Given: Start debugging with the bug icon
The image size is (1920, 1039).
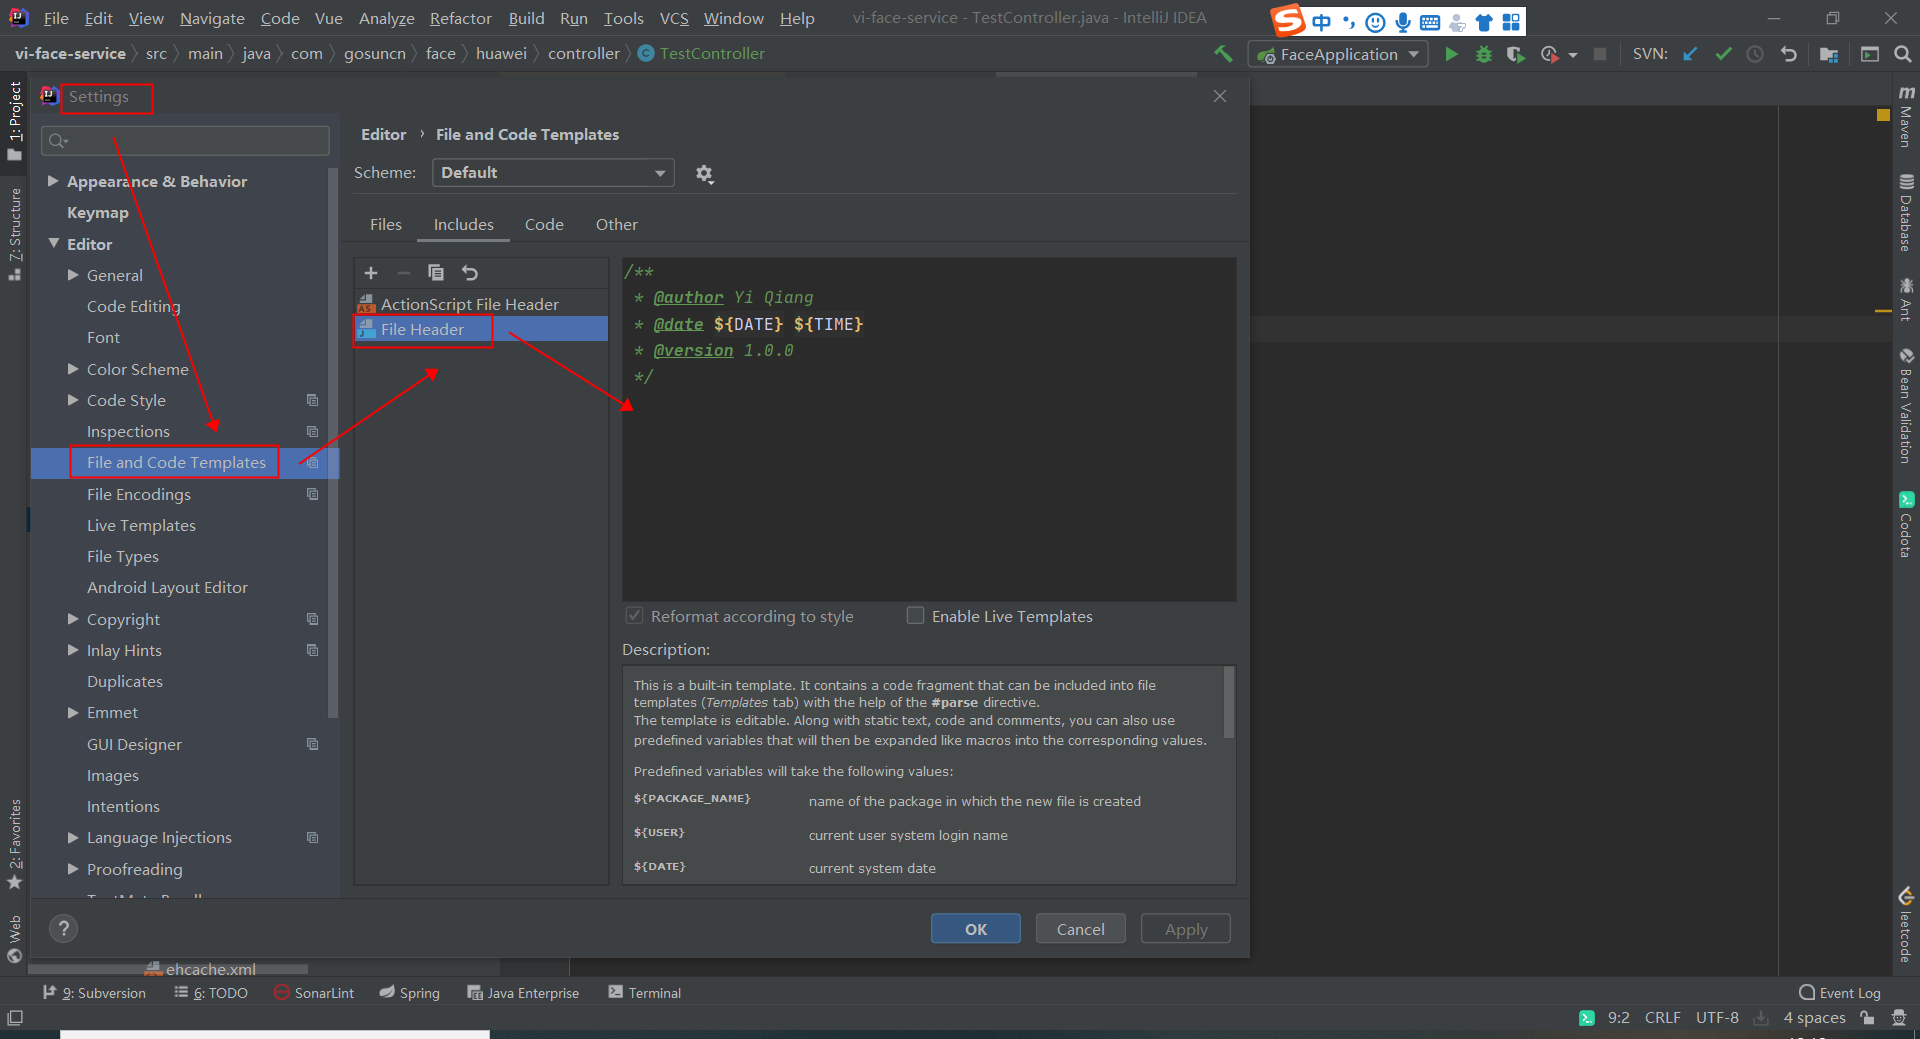Looking at the screenshot, I should tap(1484, 54).
